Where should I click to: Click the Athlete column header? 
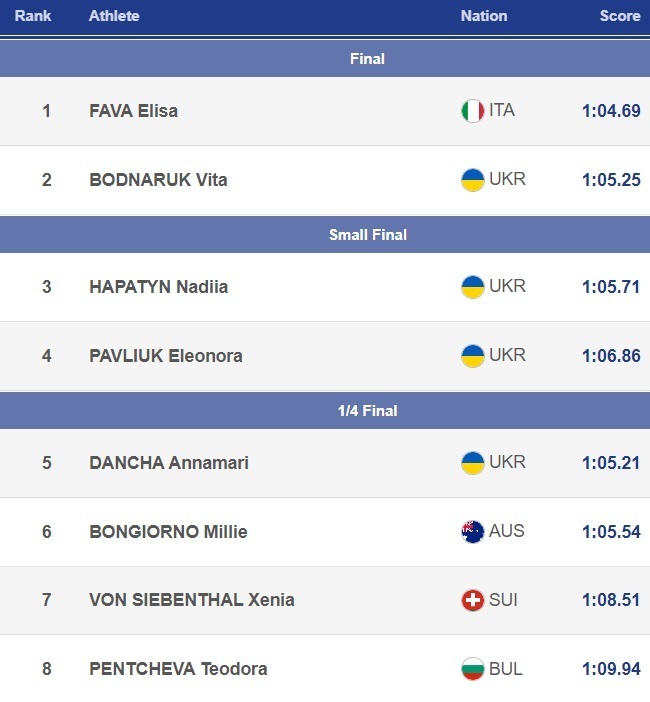tap(114, 16)
